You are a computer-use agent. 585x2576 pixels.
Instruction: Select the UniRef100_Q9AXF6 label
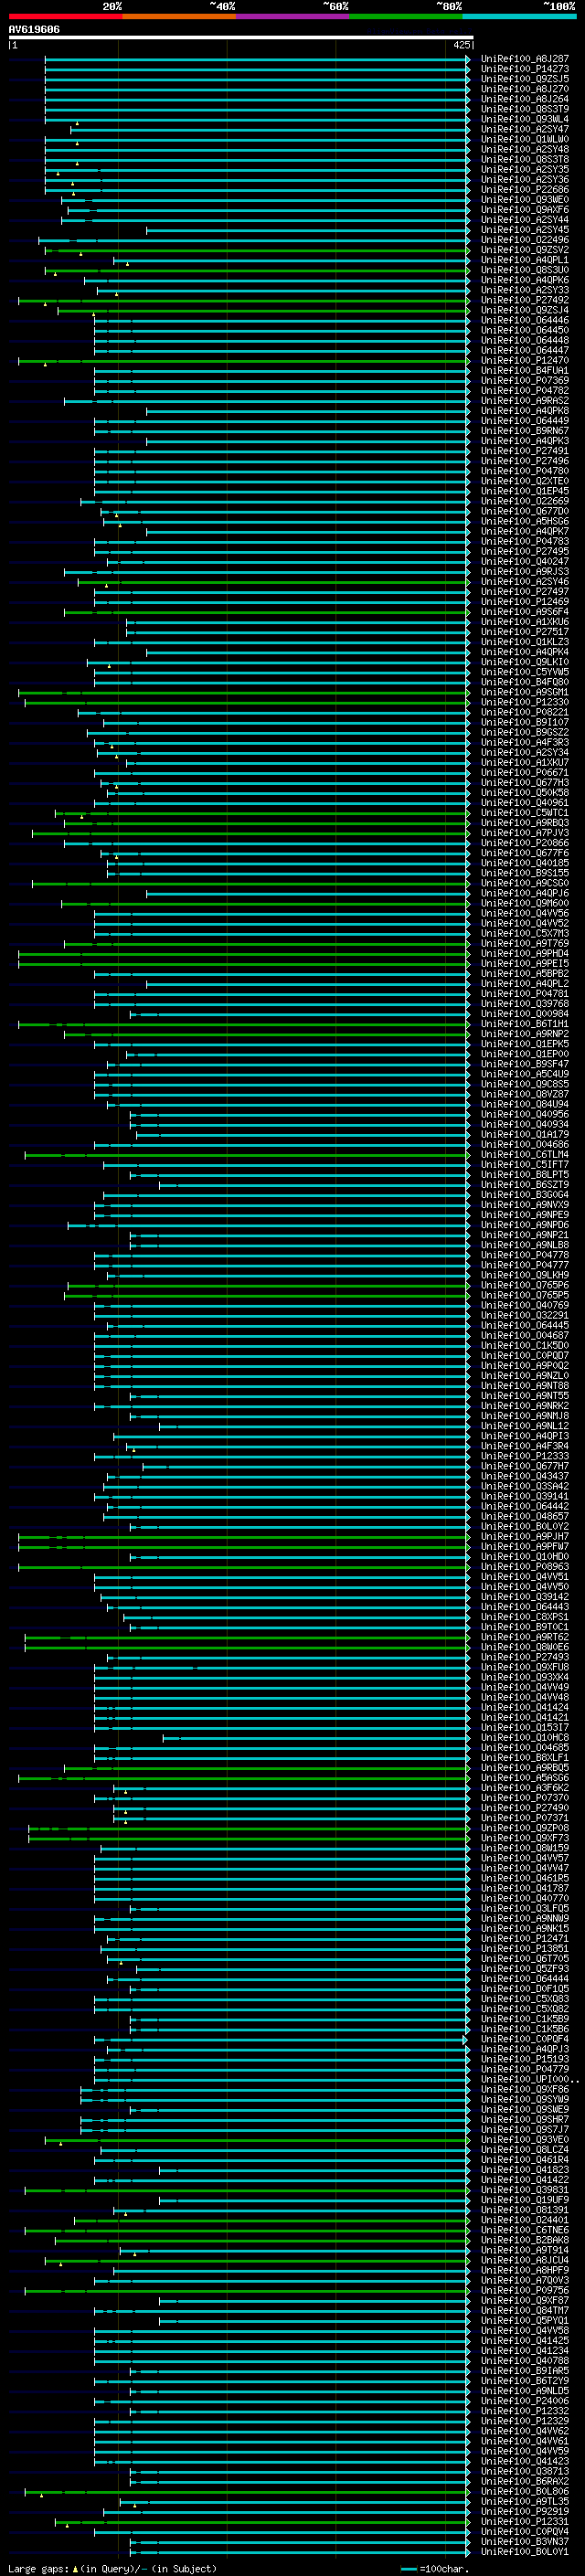pyautogui.click(x=524, y=210)
